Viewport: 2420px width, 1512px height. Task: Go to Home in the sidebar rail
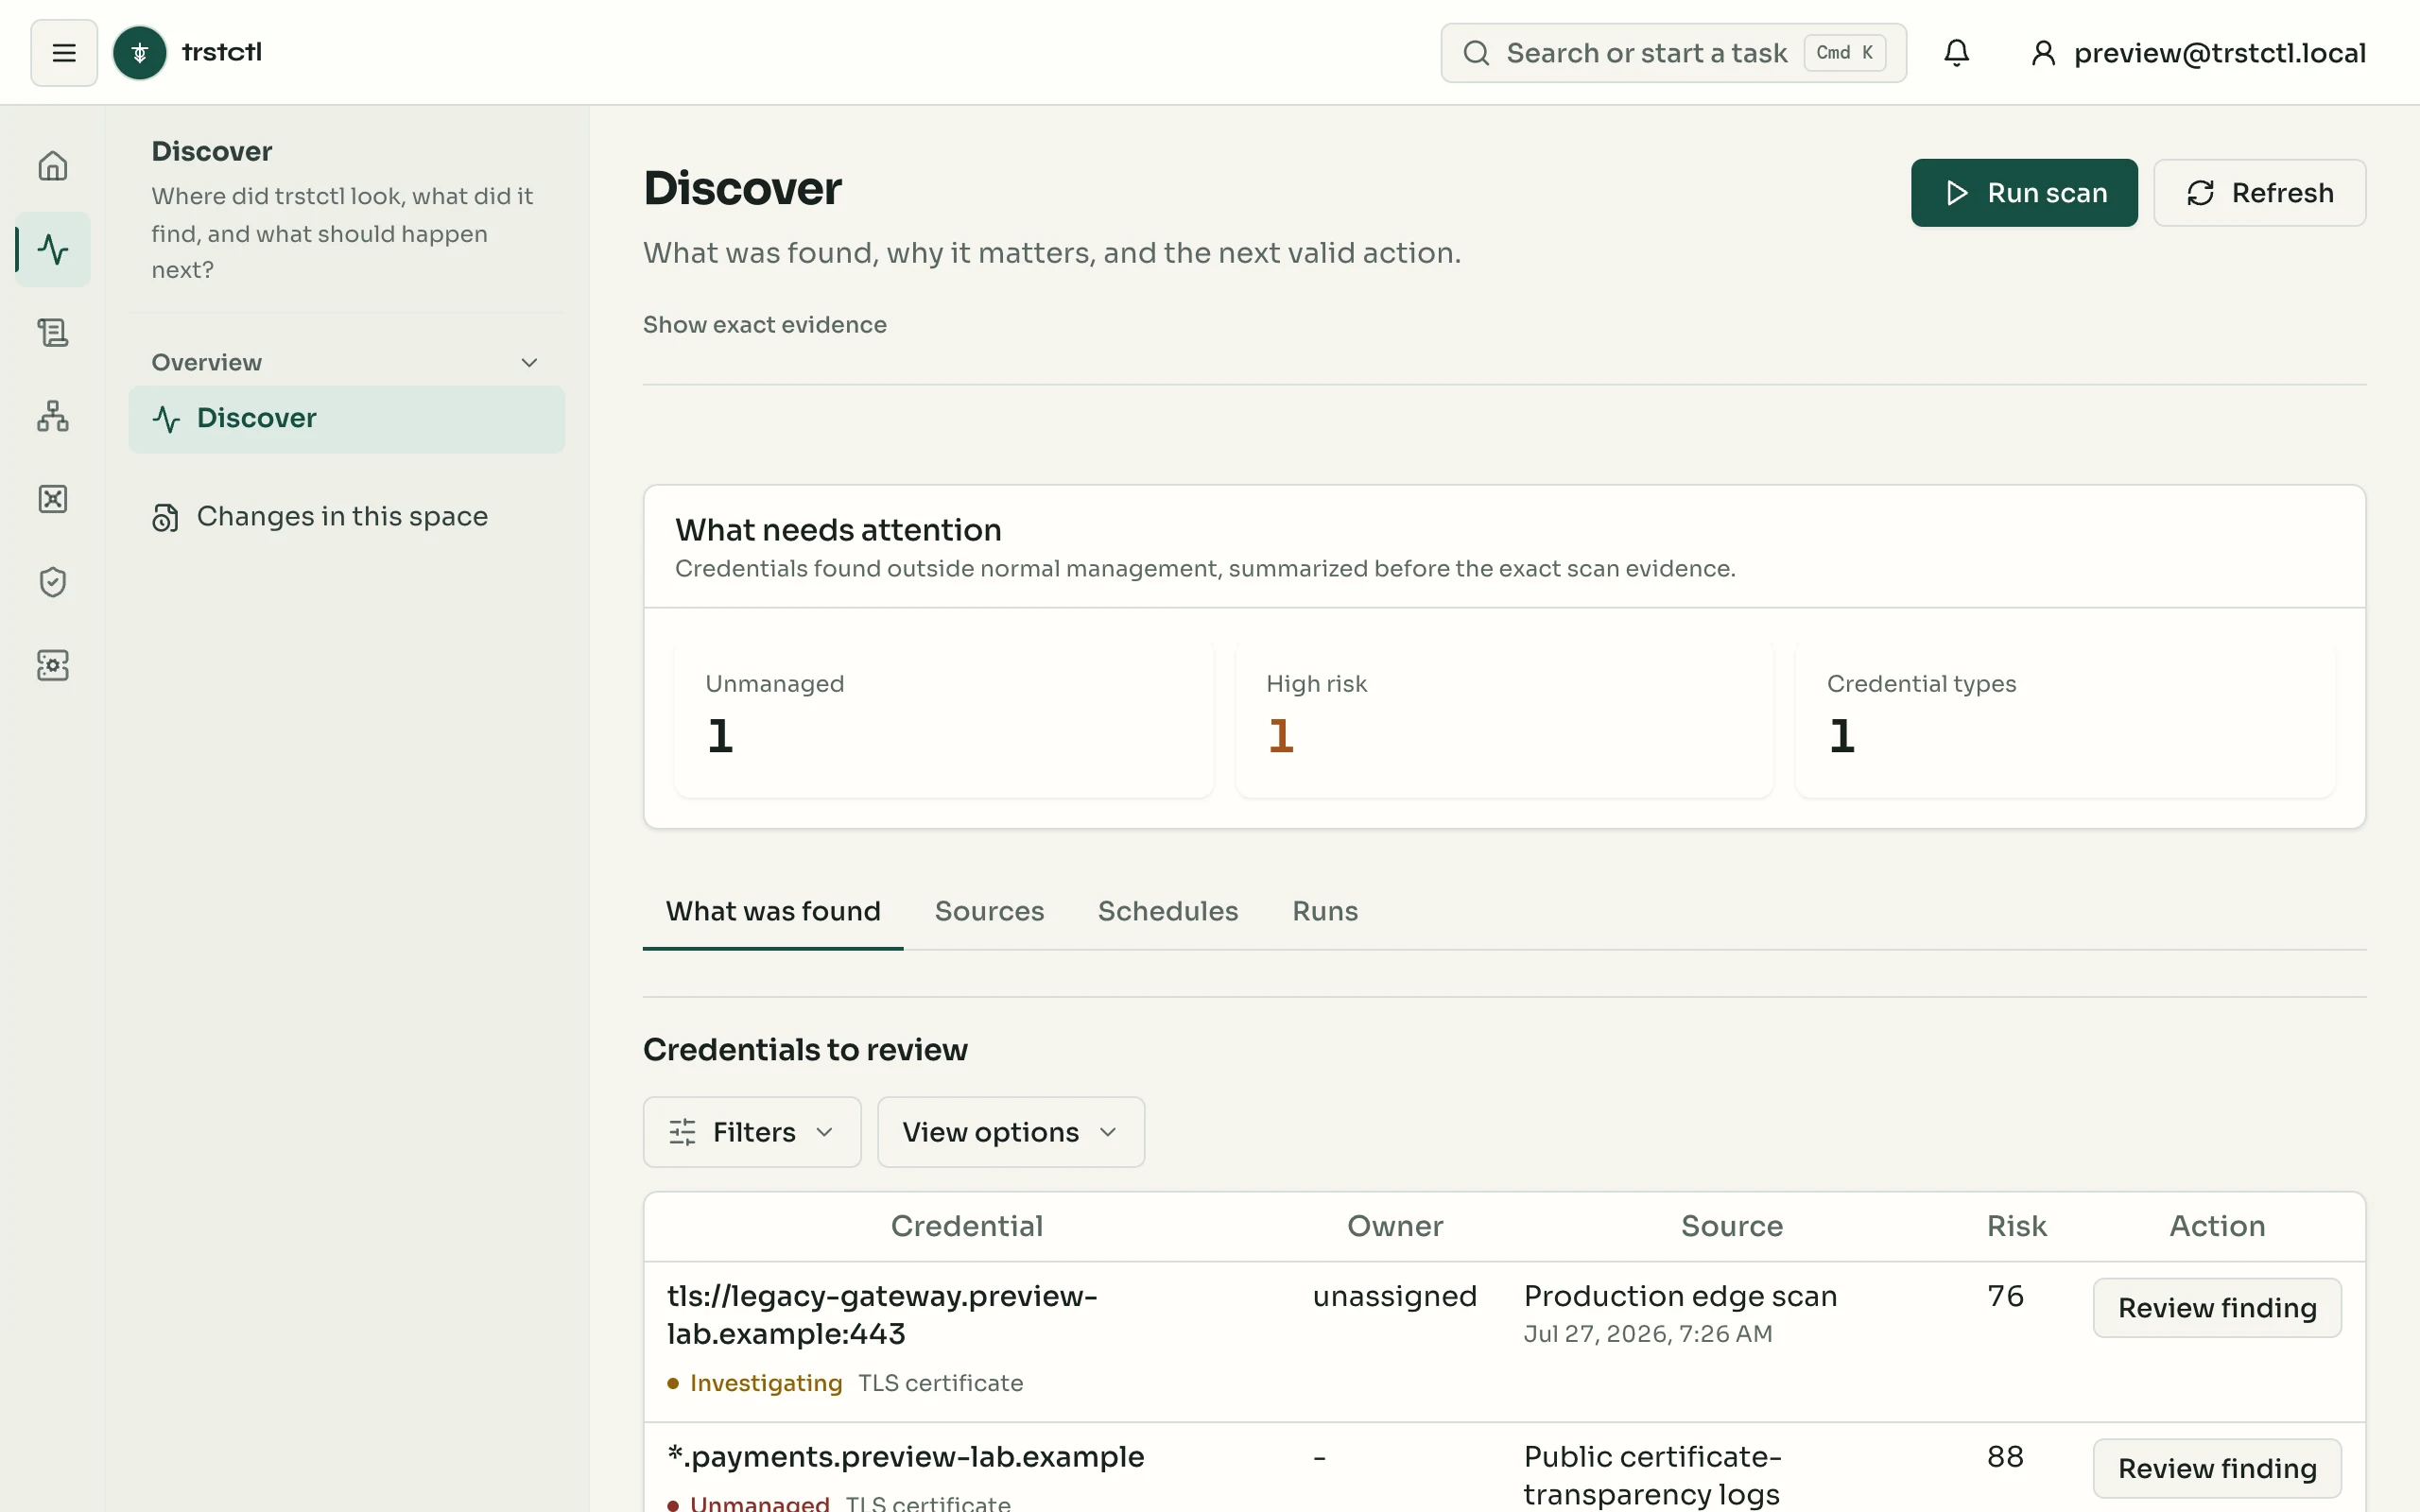coord(53,166)
